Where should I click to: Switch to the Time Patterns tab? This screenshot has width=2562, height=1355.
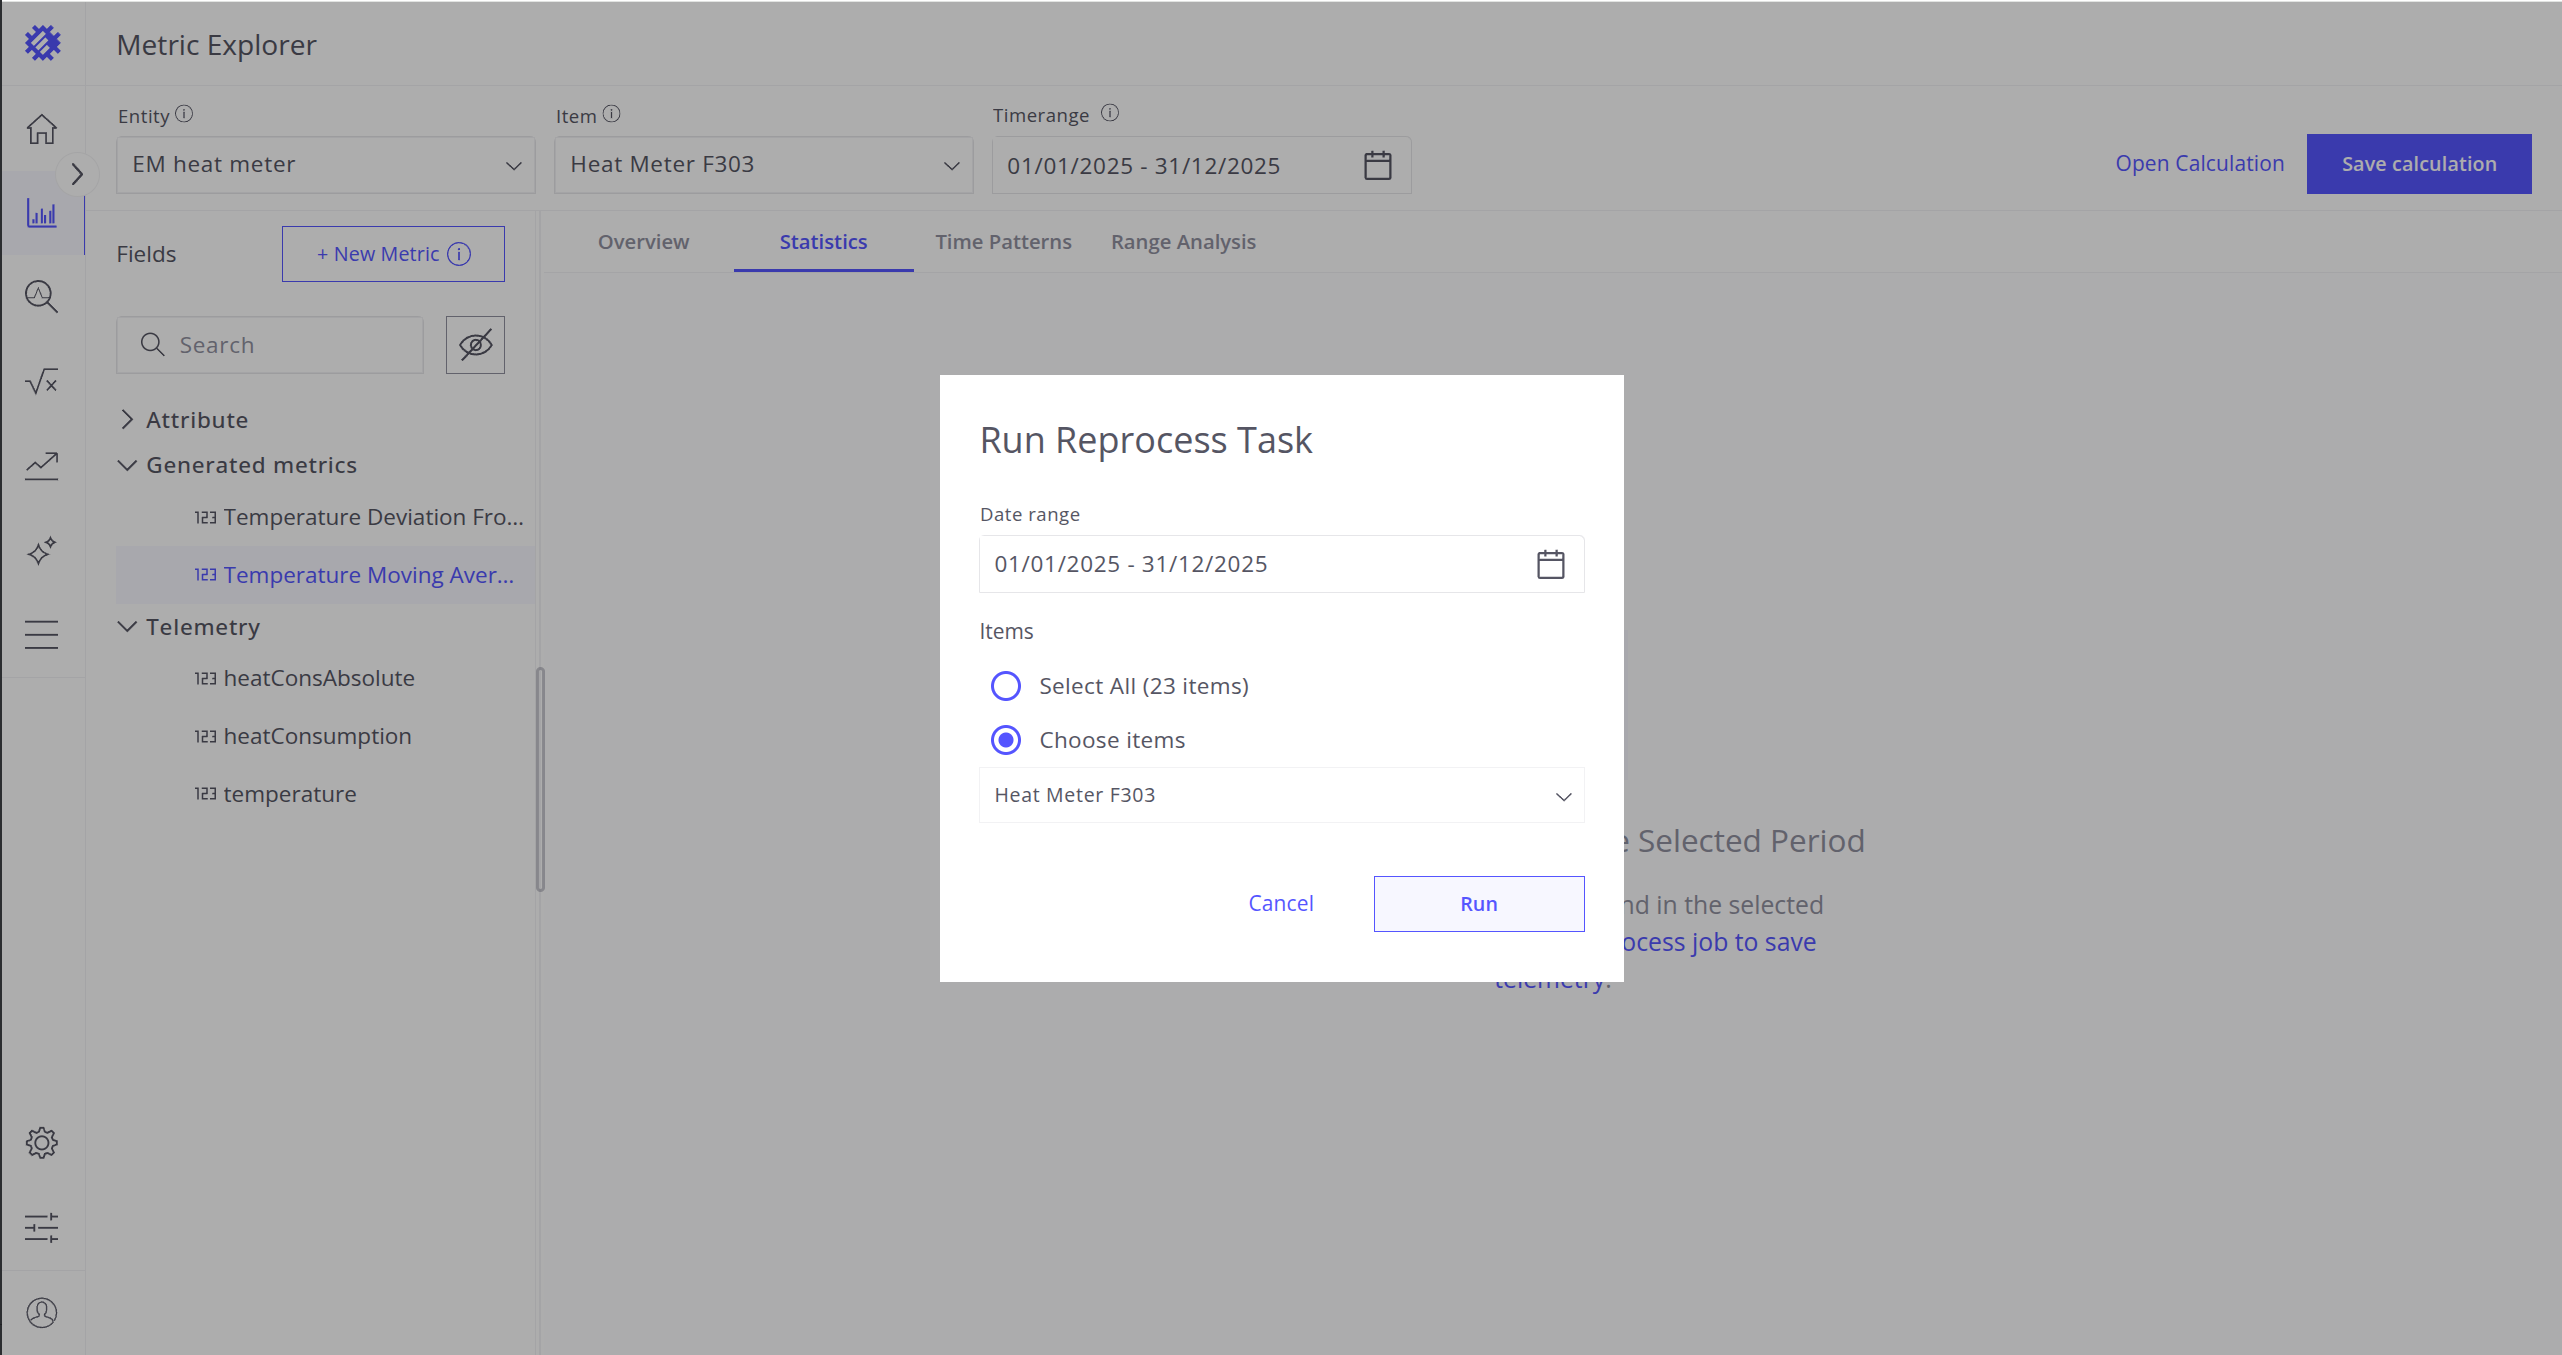(x=1003, y=242)
